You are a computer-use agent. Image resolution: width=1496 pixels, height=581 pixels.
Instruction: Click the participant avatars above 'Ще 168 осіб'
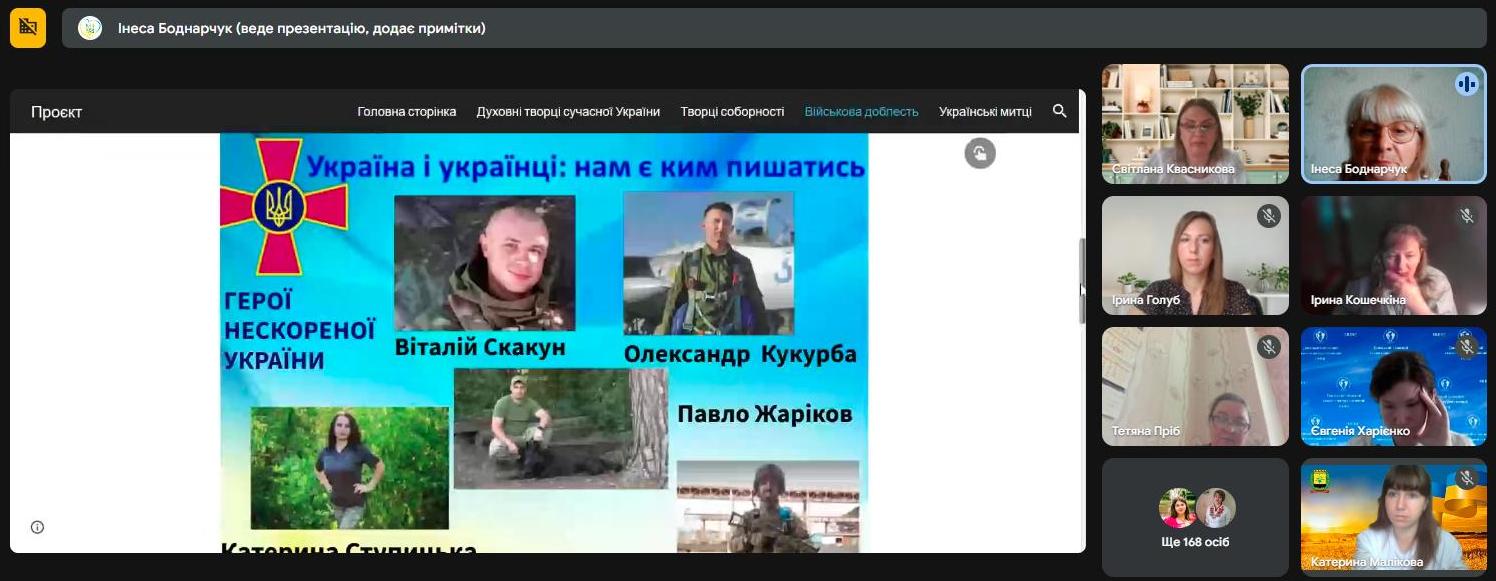click(1196, 508)
